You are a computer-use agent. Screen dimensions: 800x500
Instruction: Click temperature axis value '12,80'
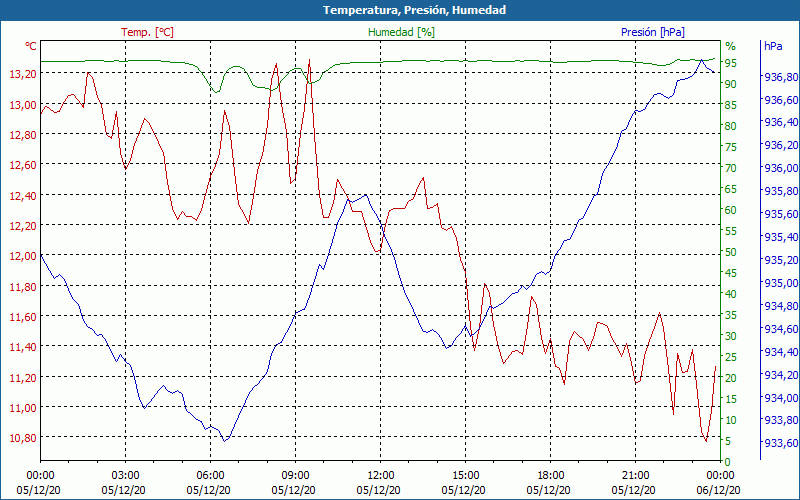pyautogui.click(x=23, y=134)
